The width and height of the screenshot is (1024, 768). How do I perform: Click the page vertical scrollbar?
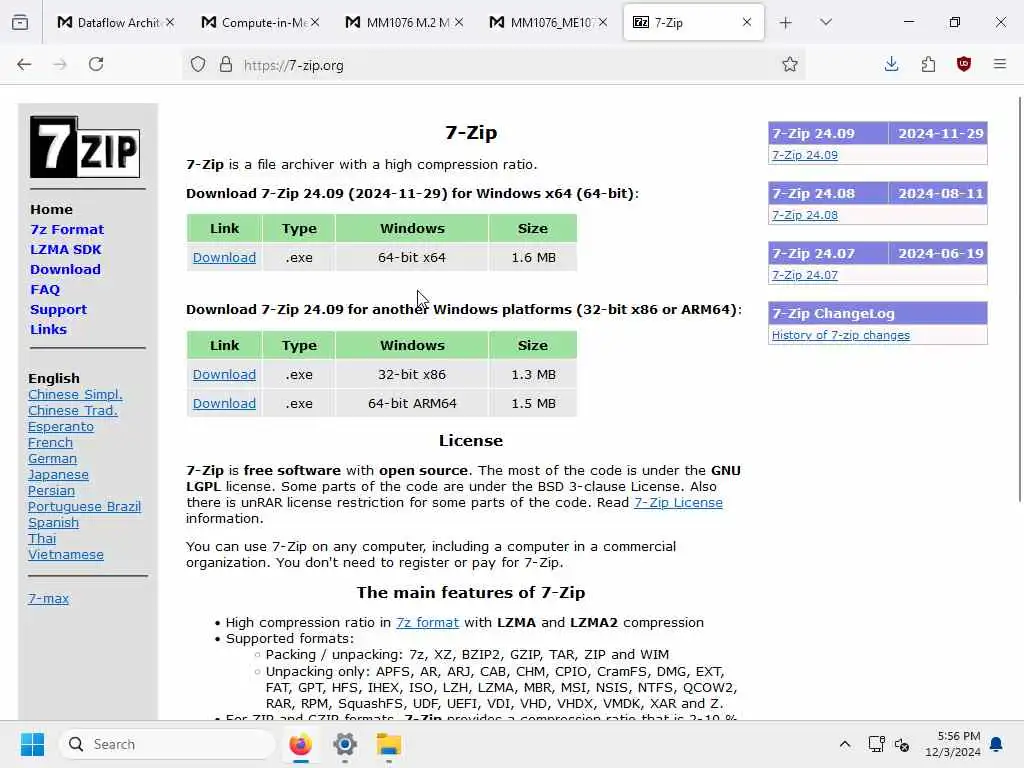coord(1020,299)
